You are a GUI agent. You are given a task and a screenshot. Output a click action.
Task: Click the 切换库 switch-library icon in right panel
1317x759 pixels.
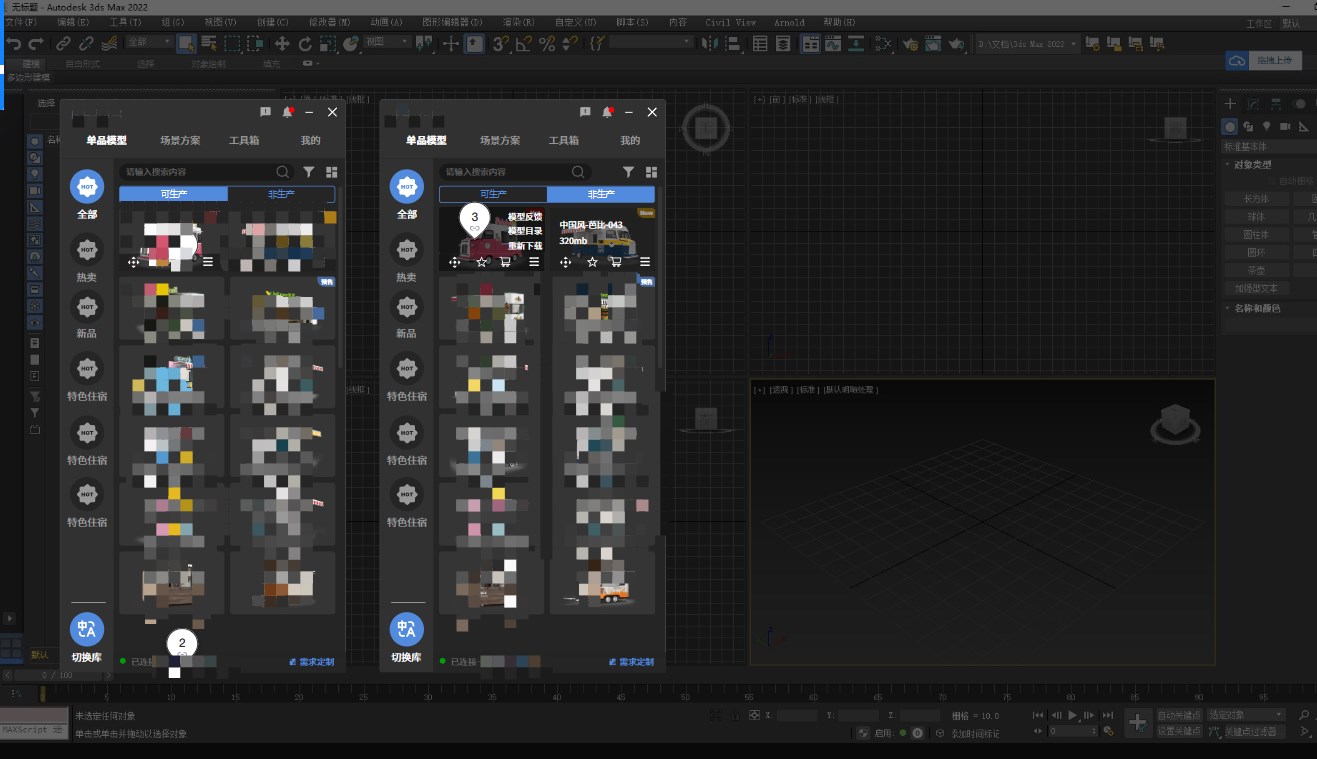tap(406, 630)
